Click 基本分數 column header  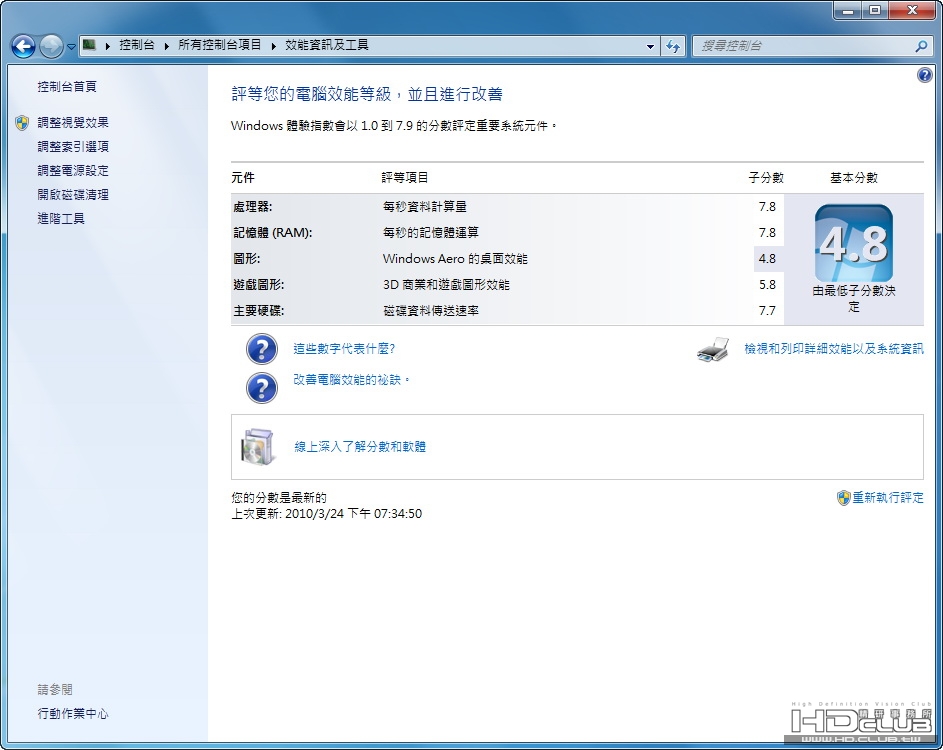click(854, 177)
